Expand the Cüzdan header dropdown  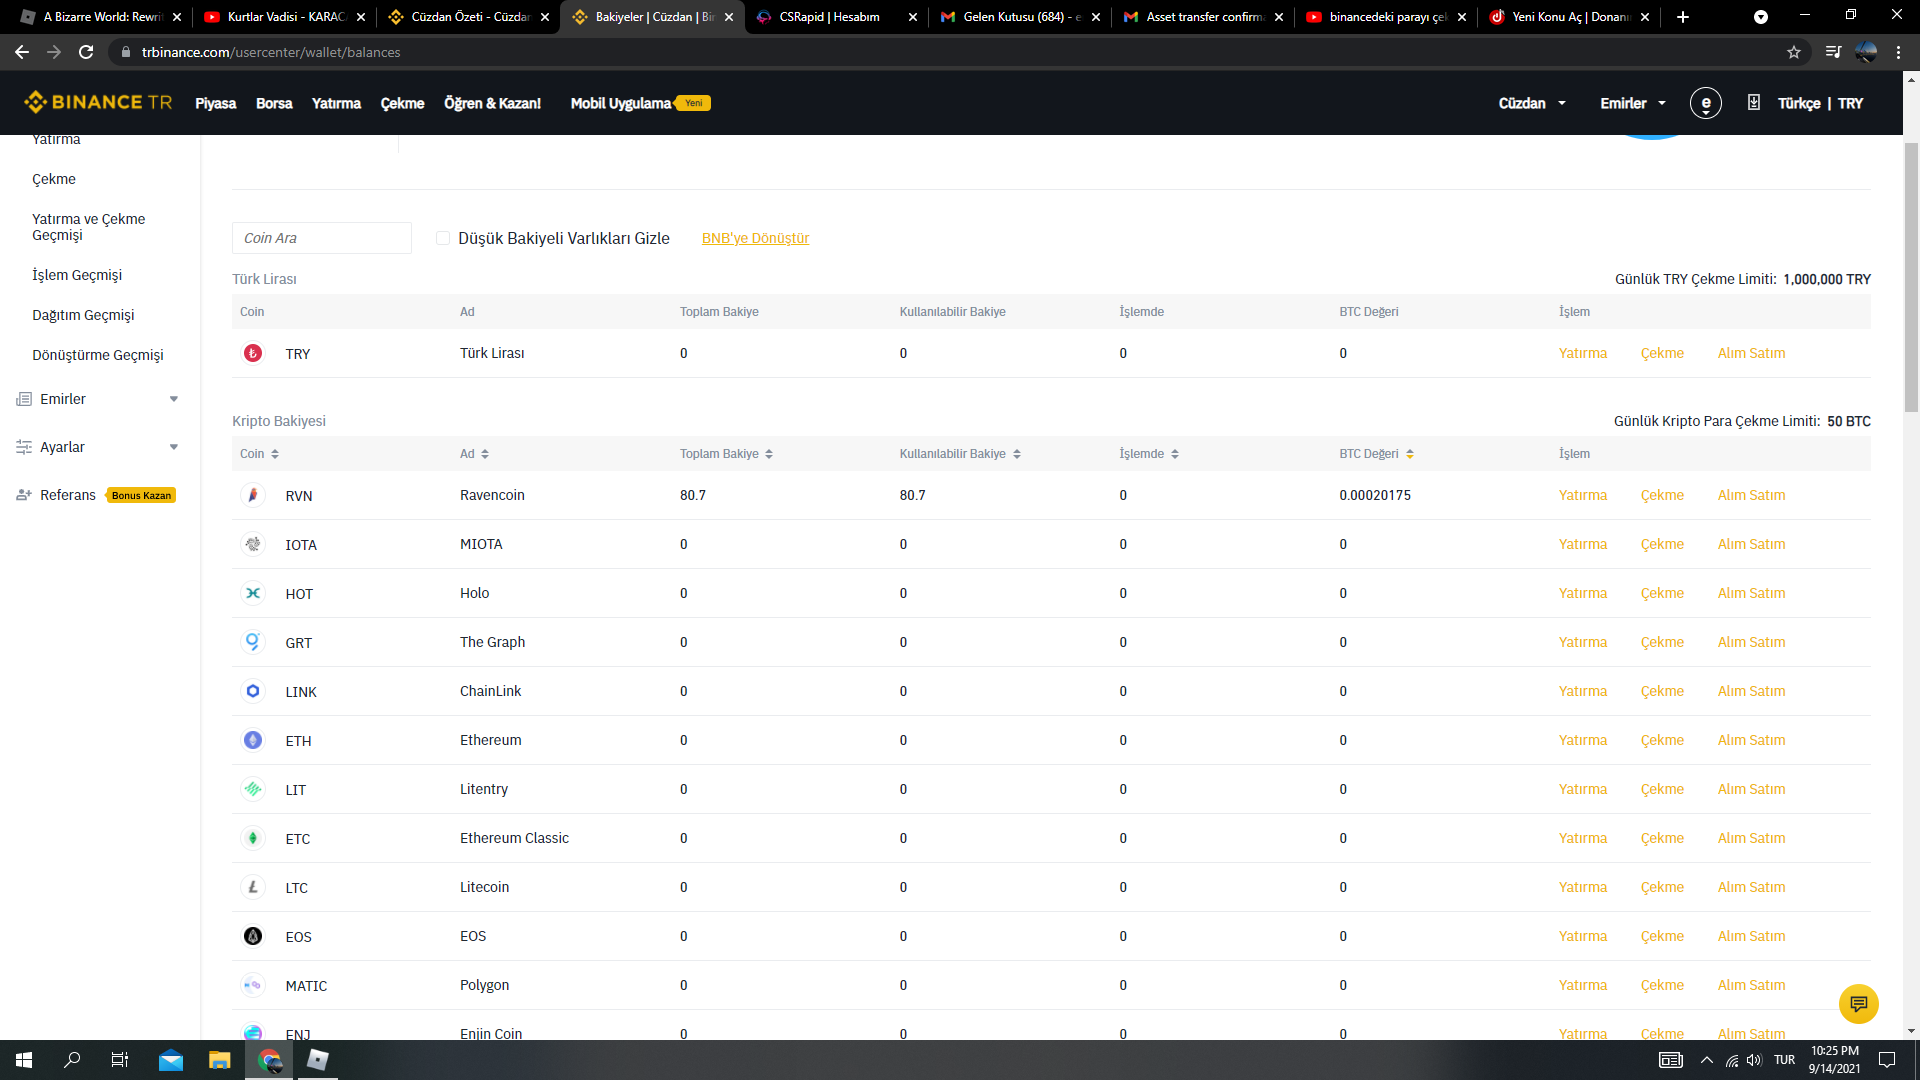tap(1532, 103)
